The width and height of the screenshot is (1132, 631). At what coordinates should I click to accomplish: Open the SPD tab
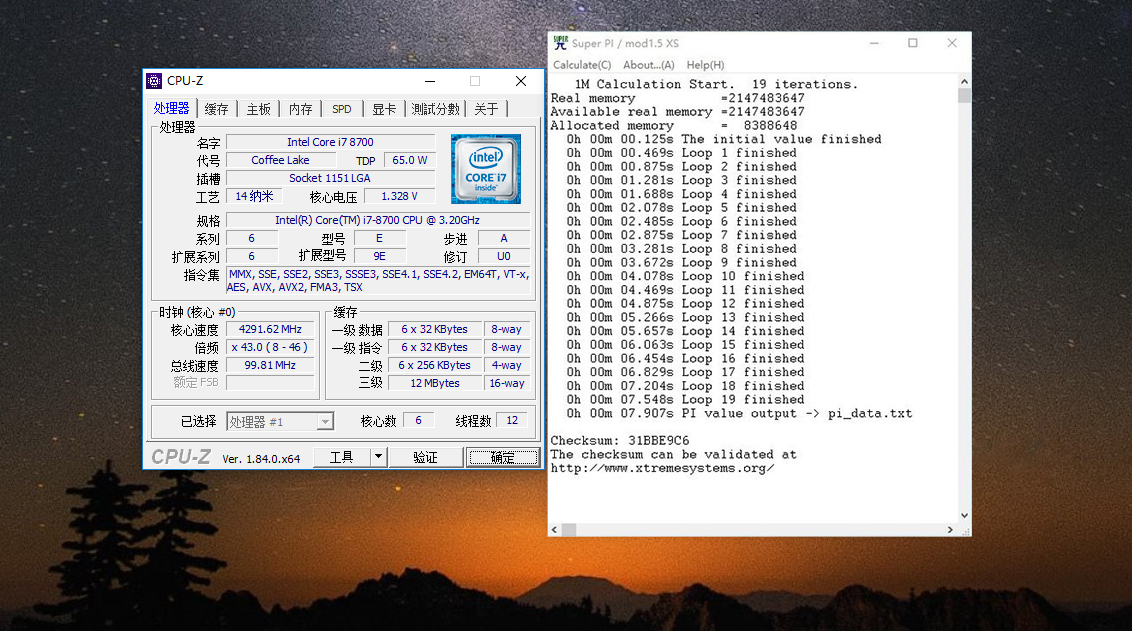341,109
